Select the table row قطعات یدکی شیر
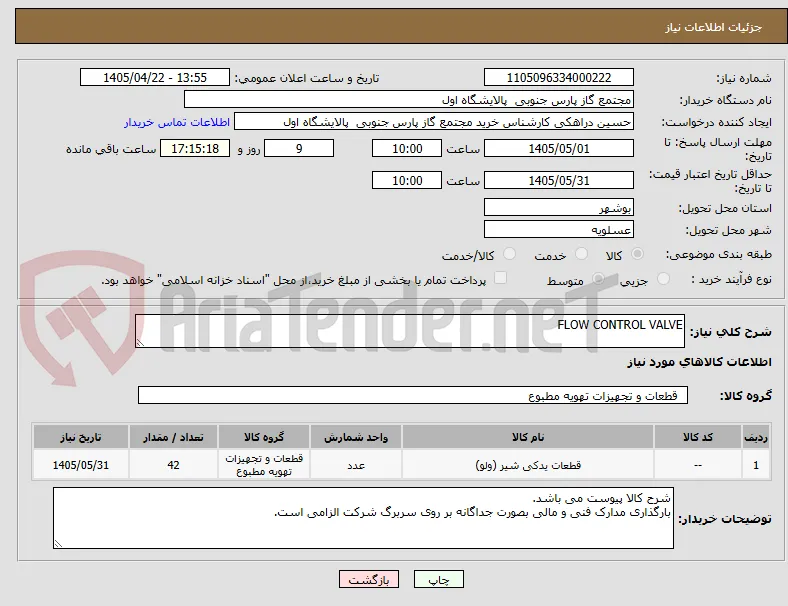Viewport: 788px width, 606px height. coord(401,465)
